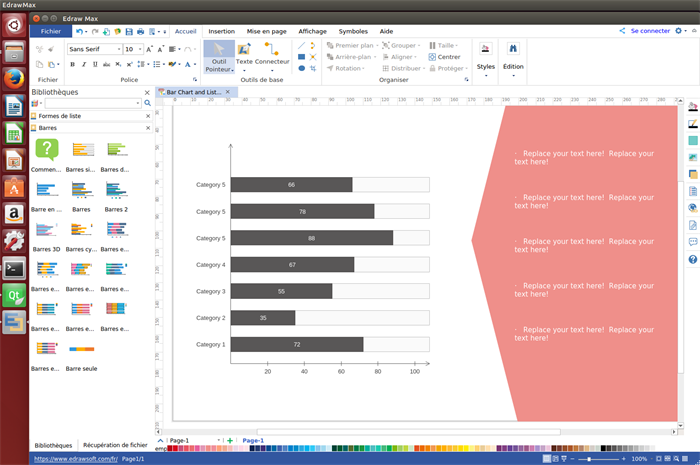Viewport: 700px width, 465px height.
Task: Click the library search magnifier icon
Action: click(148, 103)
